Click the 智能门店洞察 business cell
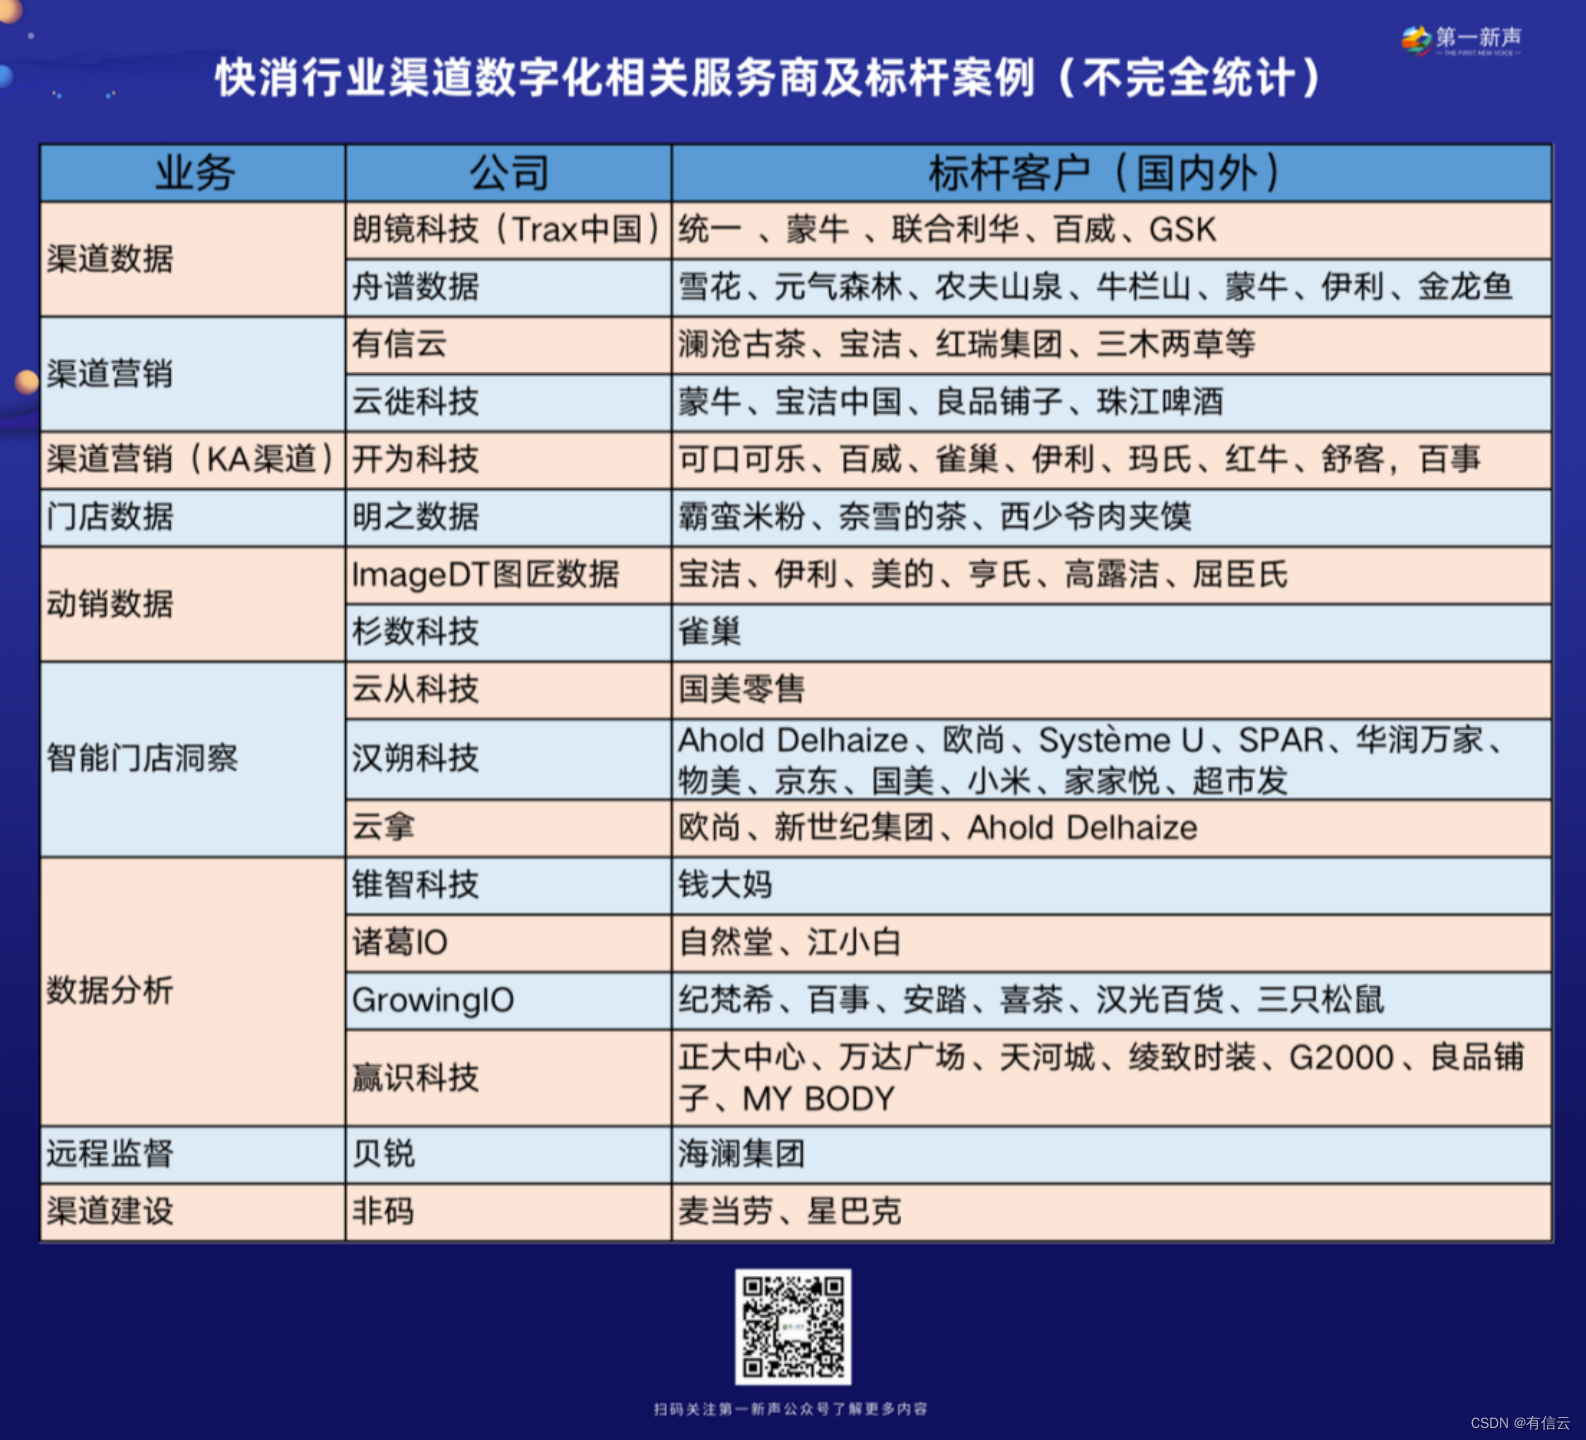The image size is (1586, 1440). 193,758
